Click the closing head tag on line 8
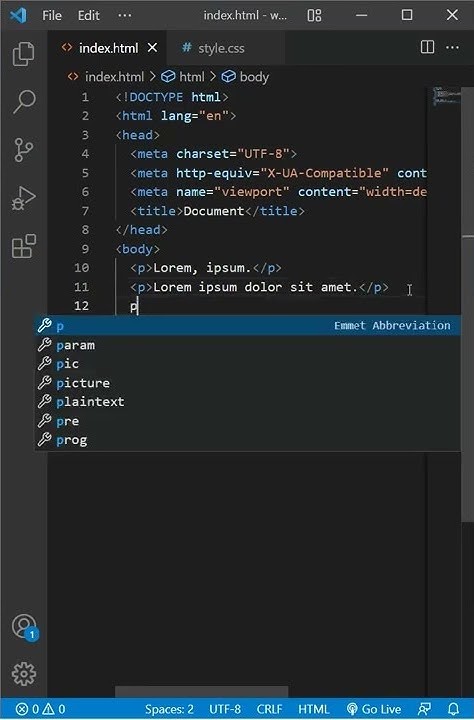Viewport: 474px width, 720px height. [x=141, y=230]
